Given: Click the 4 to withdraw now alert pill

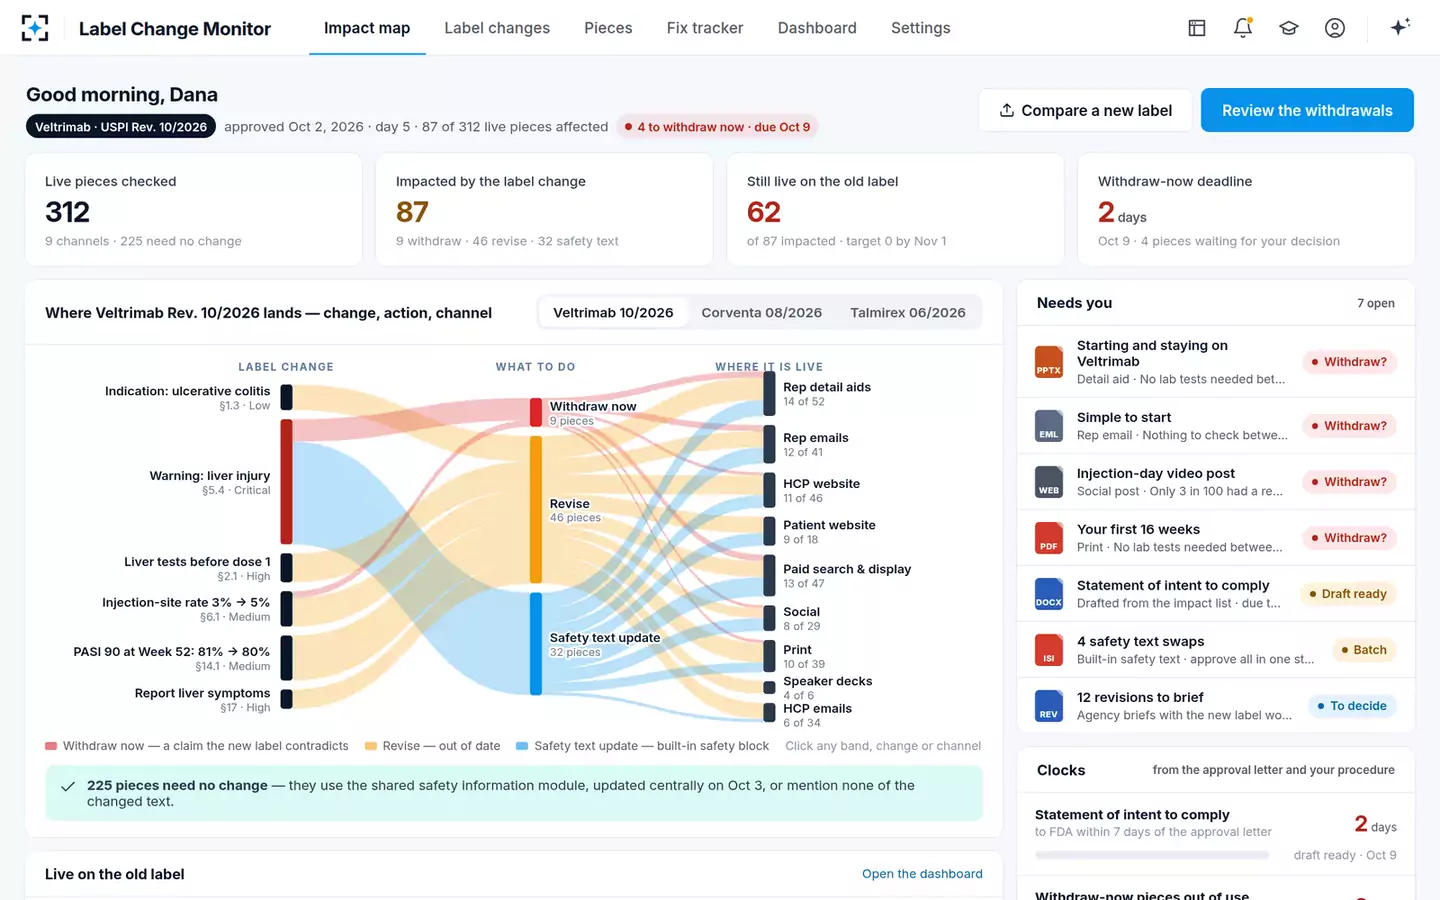Looking at the screenshot, I should point(717,127).
